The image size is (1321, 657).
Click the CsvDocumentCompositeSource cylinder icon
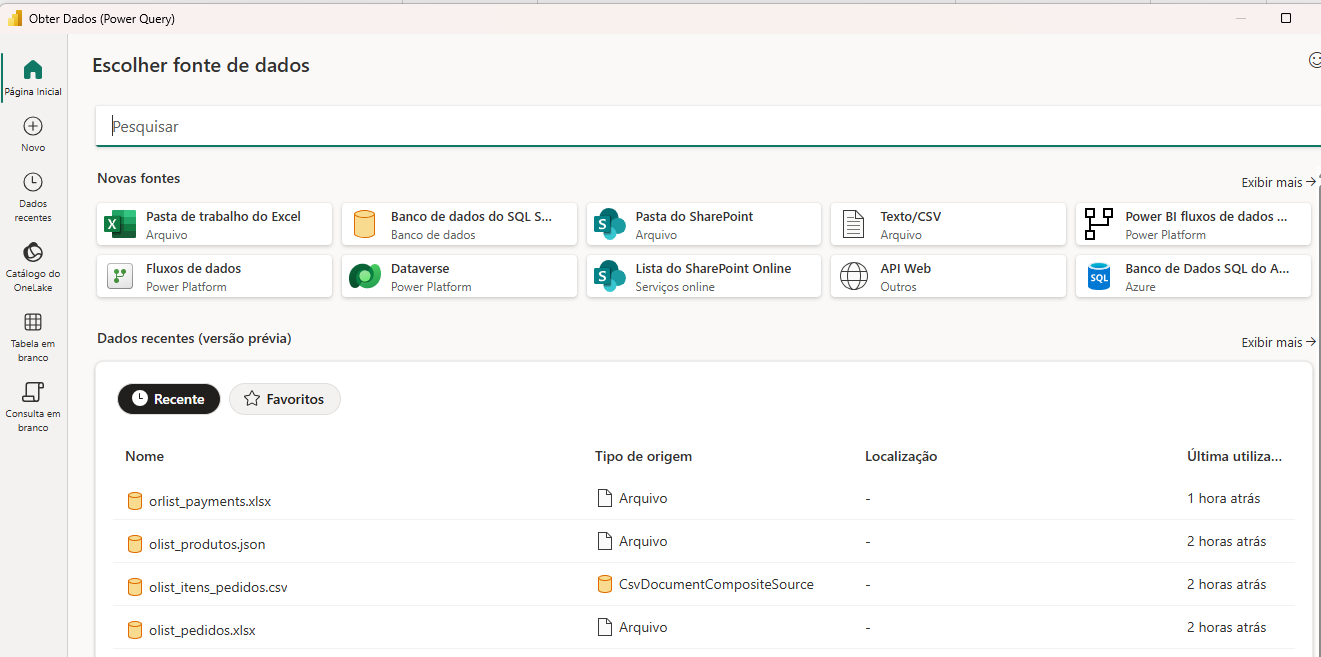tap(604, 584)
